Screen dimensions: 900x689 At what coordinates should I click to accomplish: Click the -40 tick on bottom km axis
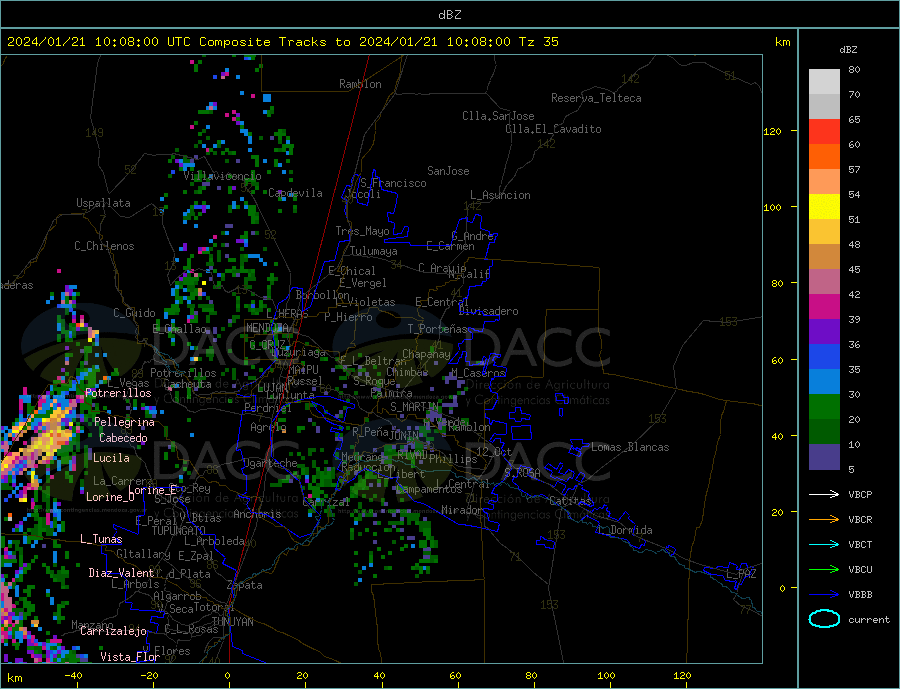coord(73,676)
